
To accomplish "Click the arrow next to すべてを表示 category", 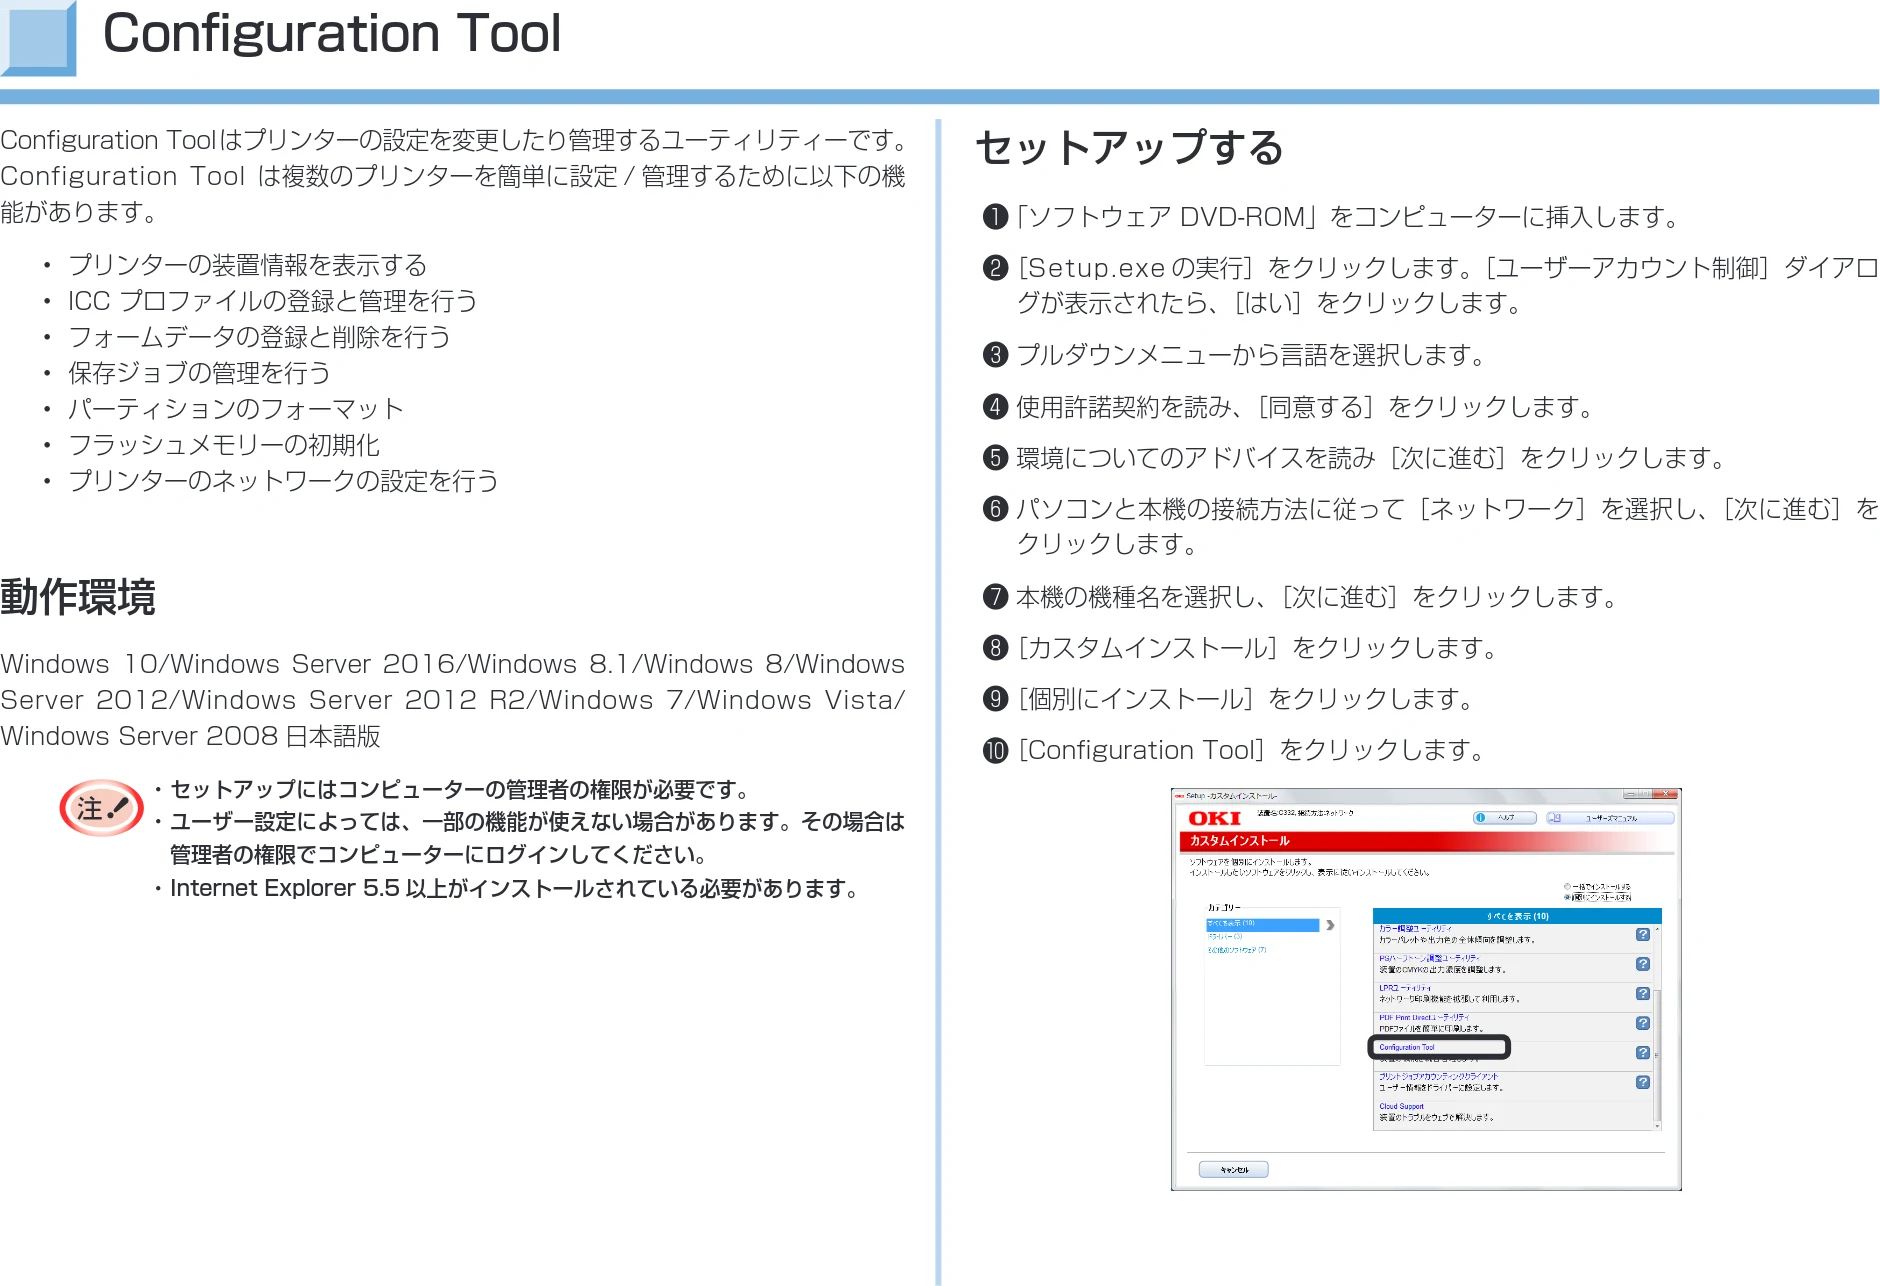I will tap(1330, 925).
